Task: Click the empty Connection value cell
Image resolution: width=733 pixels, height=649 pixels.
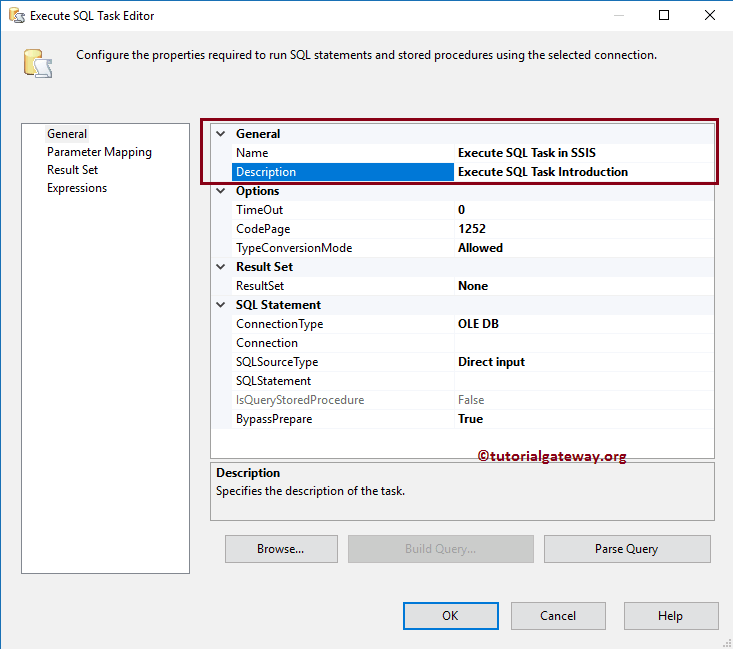Action: coord(584,343)
